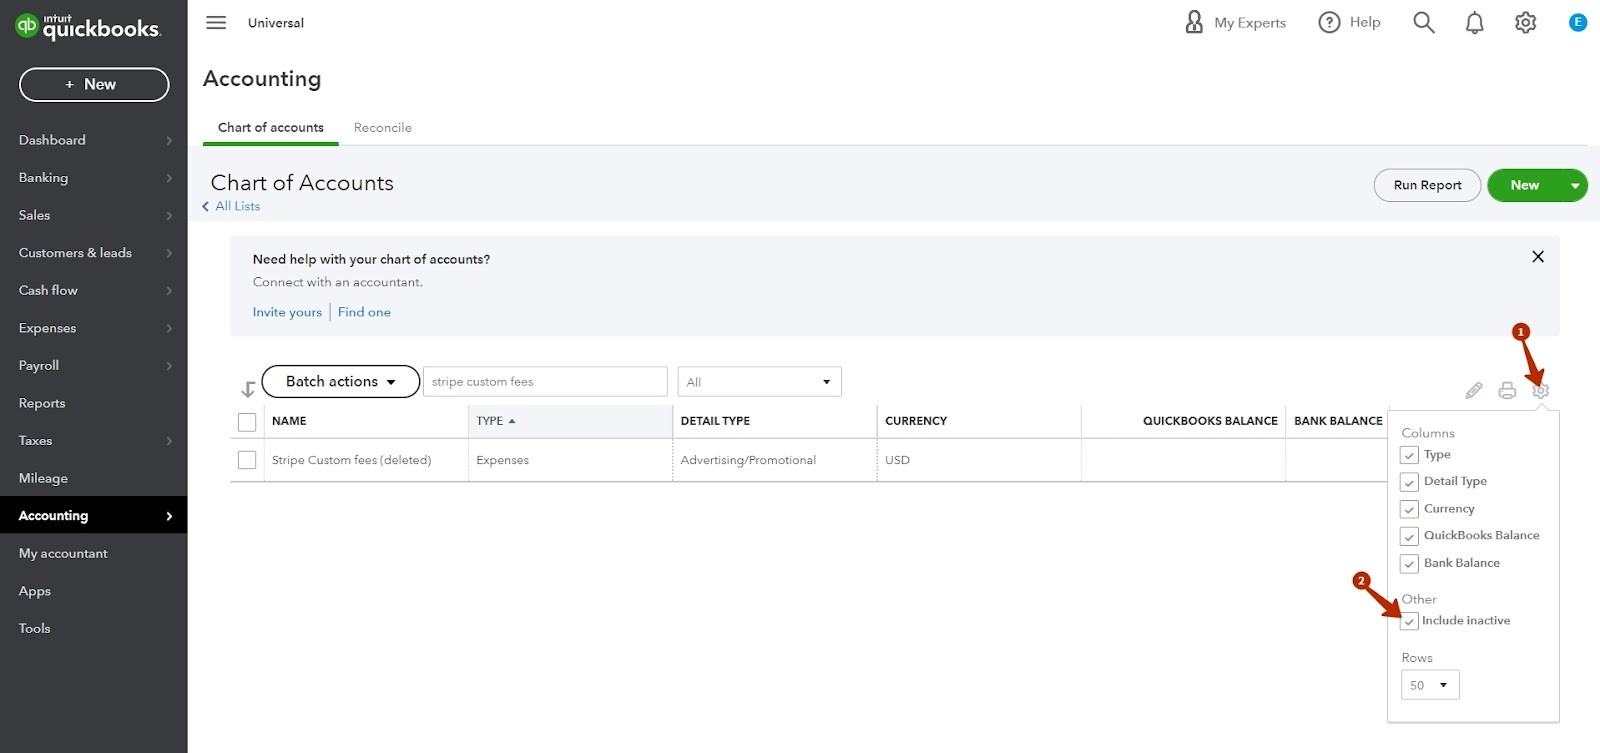Click the green New account button
Image resolution: width=1600 pixels, height=753 pixels.
pyautogui.click(x=1524, y=185)
